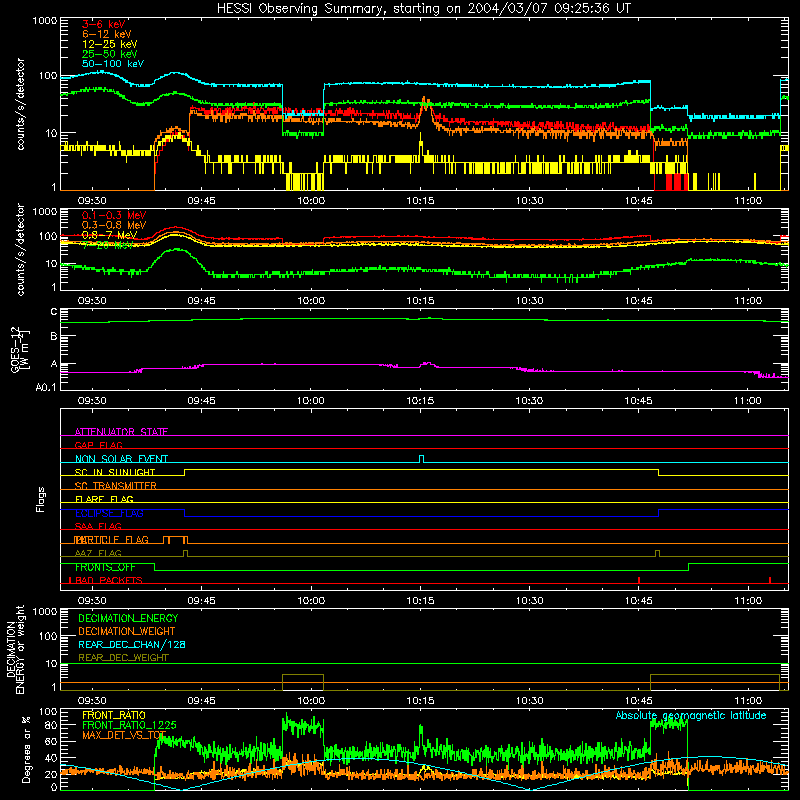
Task: Select the 'FRONT_RATIO_1225' legend label
Action: click(129, 725)
